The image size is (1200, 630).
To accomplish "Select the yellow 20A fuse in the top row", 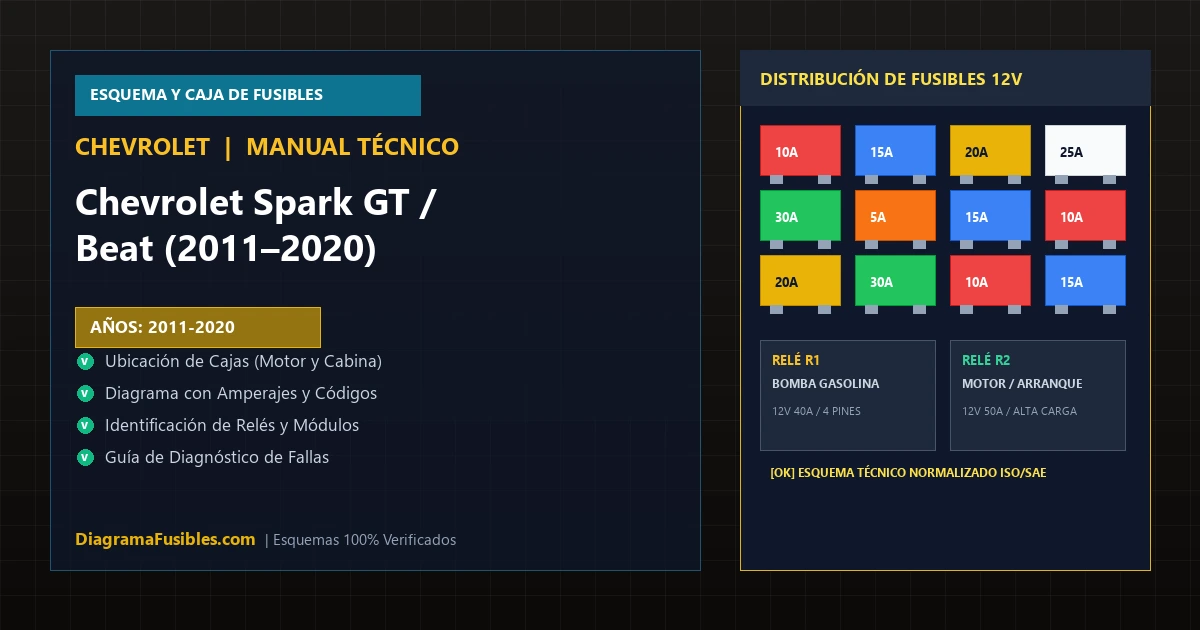I will (x=990, y=151).
